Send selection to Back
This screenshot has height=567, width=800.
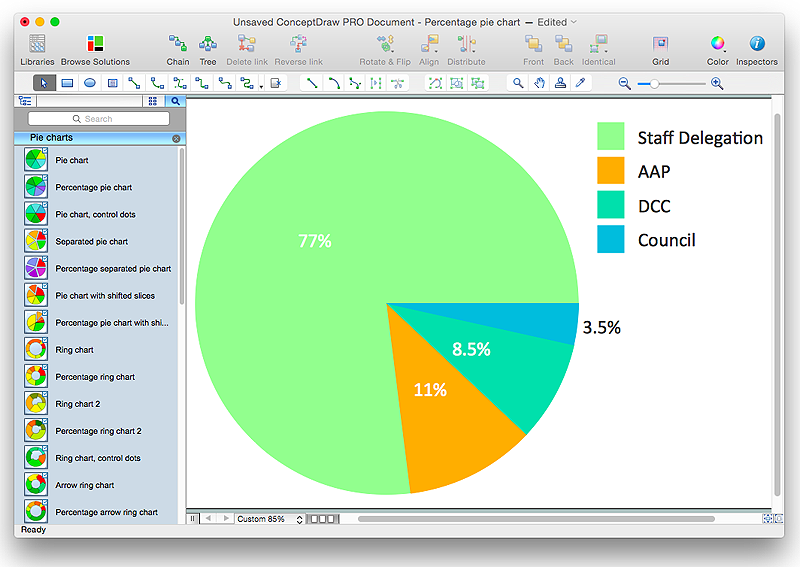pos(563,50)
